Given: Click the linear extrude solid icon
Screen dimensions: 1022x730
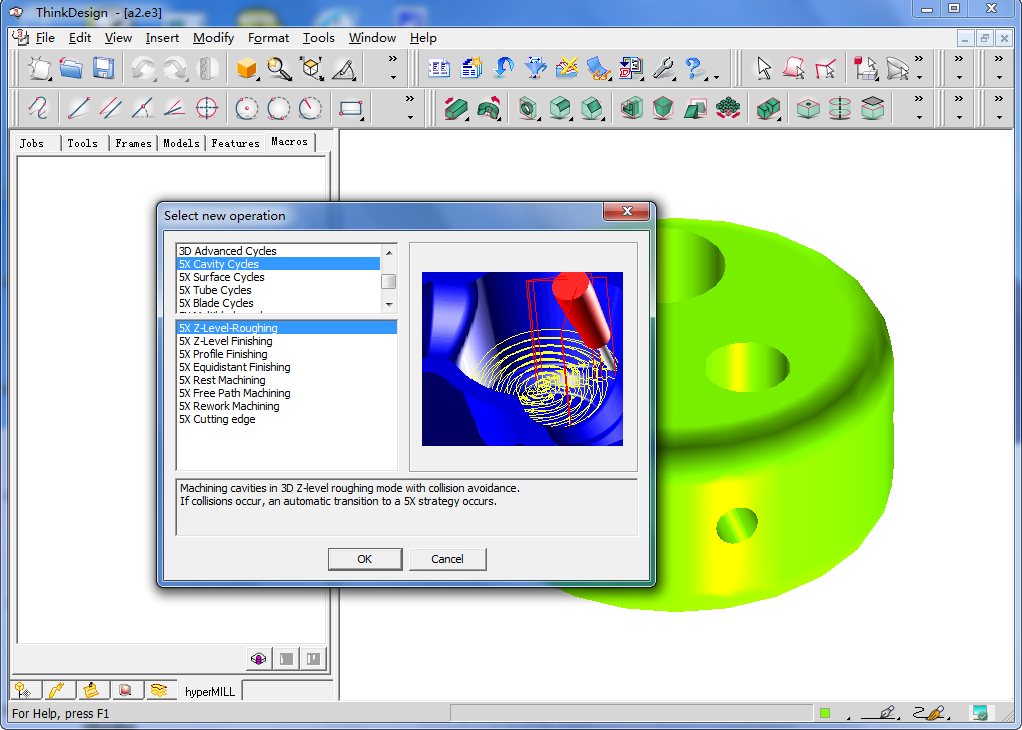Looking at the screenshot, I should coord(456,108).
